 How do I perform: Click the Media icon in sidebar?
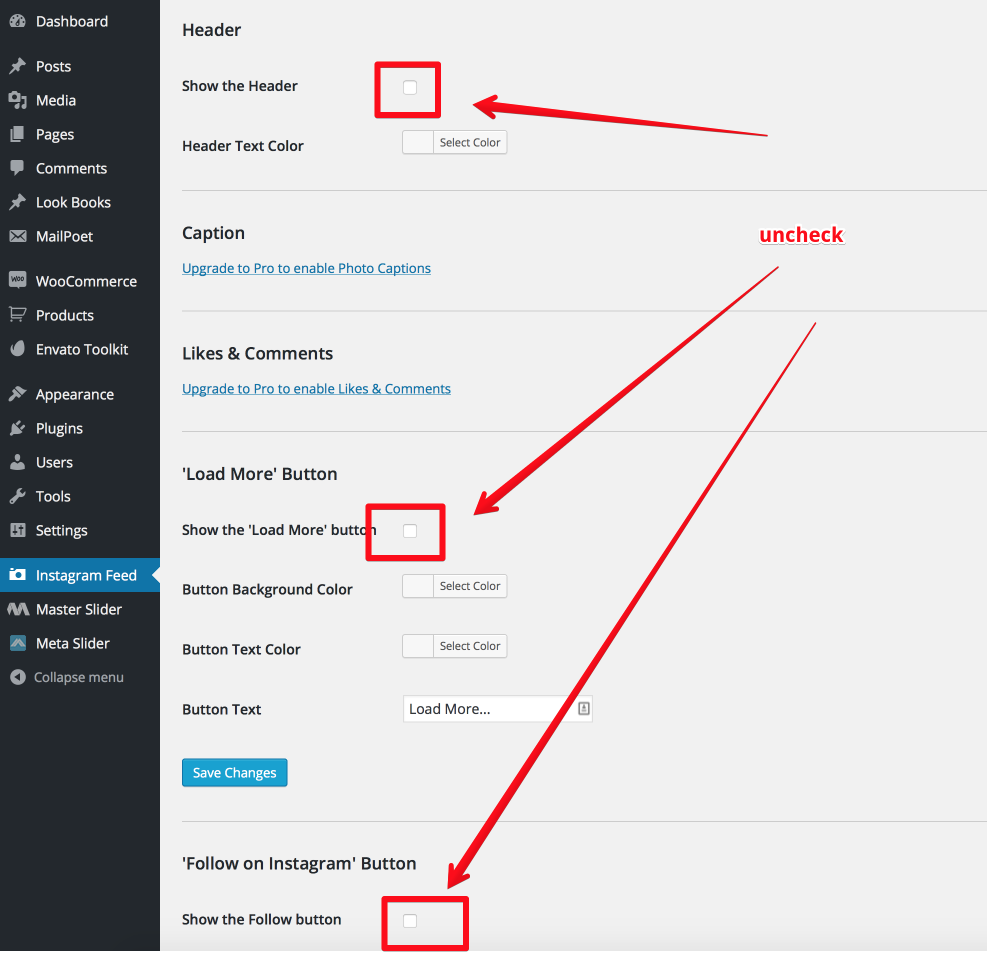(x=18, y=100)
